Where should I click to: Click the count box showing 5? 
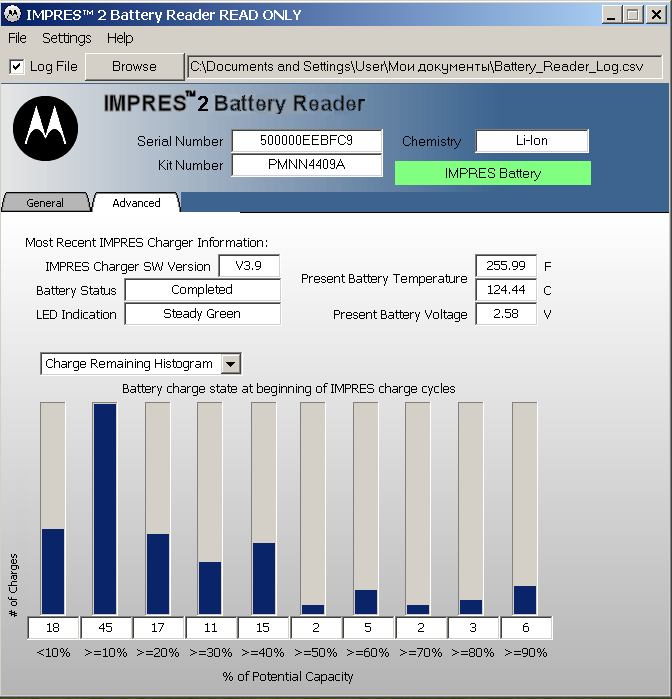tap(368, 628)
